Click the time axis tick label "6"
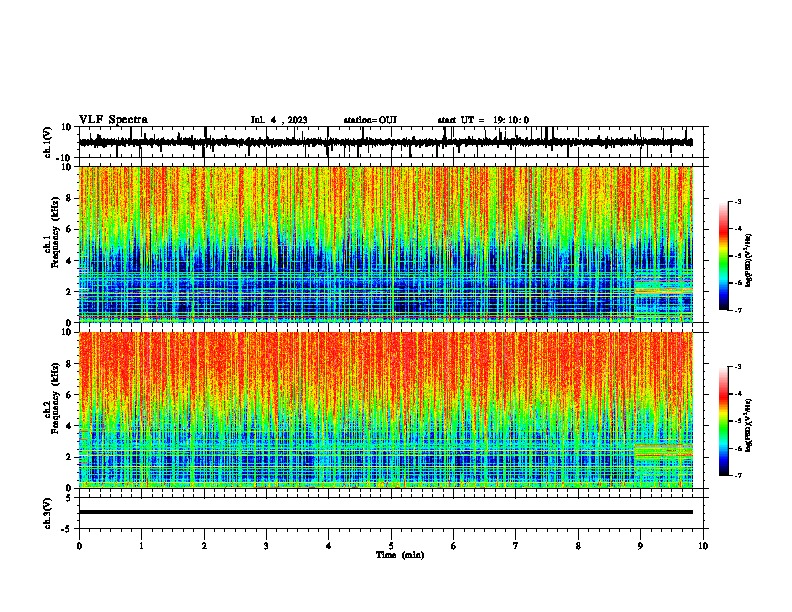The width and height of the screenshot is (792, 612). tap(453, 545)
